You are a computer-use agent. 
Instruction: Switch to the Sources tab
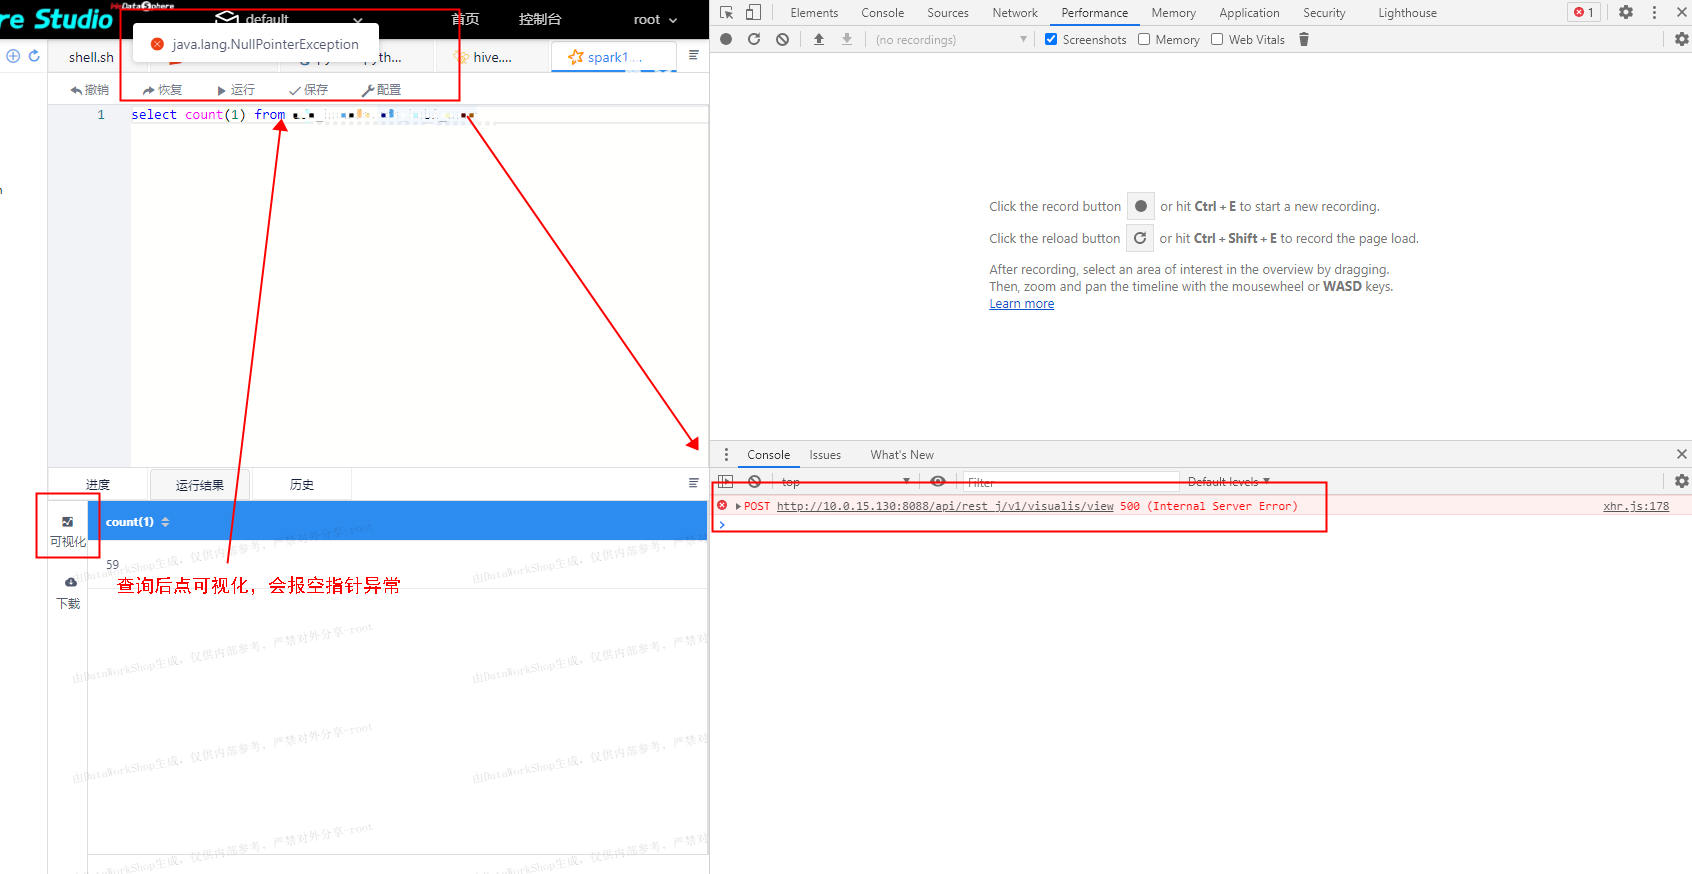947,12
